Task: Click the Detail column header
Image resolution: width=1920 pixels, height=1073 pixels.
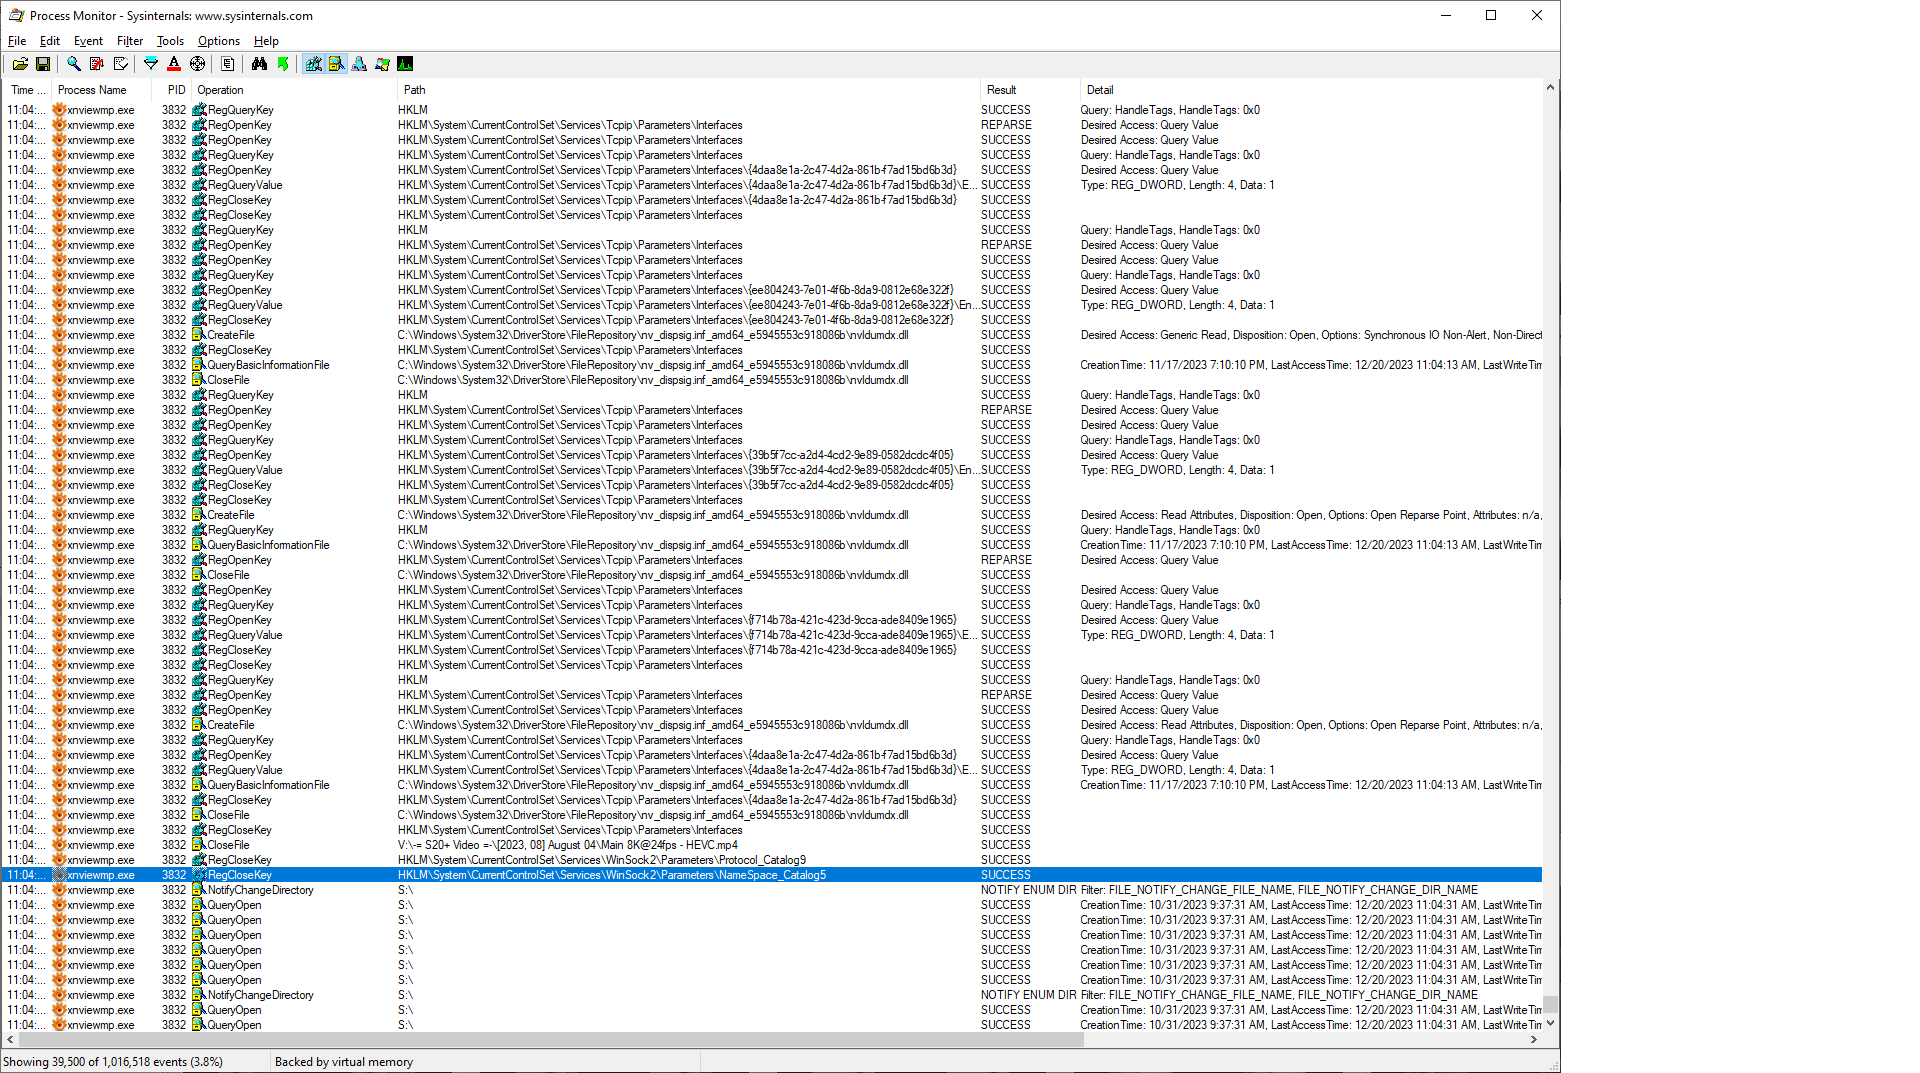Action: click(1311, 90)
